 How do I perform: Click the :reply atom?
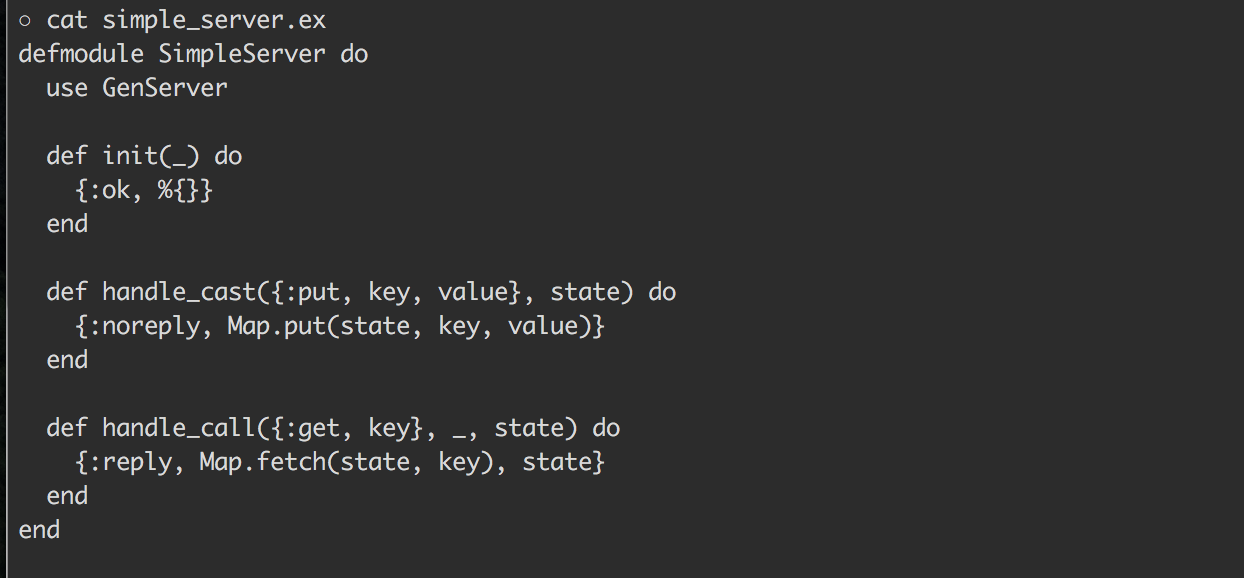click(x=130, y=463)
